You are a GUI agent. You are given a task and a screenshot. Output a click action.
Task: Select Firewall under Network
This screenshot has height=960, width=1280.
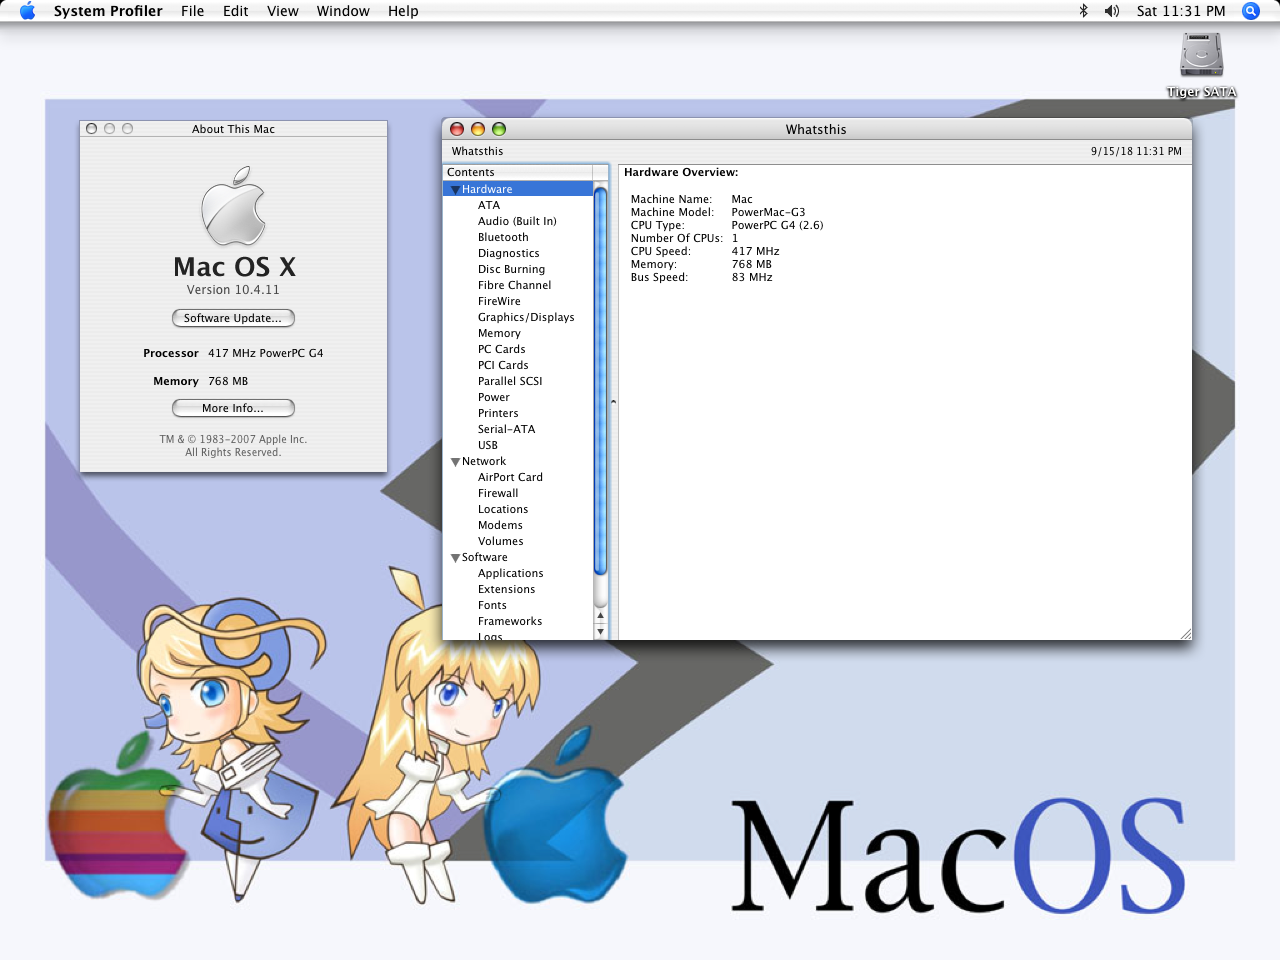click(x=498, y=493)
